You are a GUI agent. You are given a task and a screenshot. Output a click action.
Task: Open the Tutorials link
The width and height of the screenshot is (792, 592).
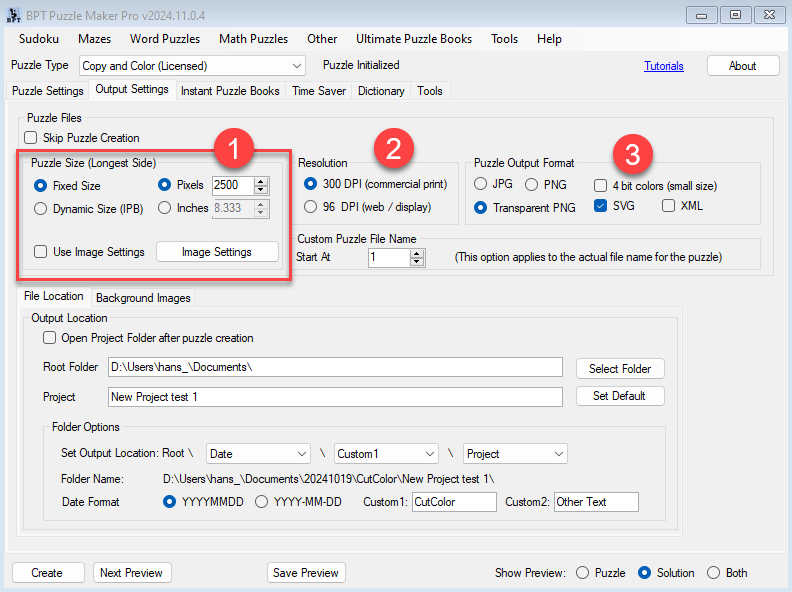pyautogui.click(x=664, y=66)
